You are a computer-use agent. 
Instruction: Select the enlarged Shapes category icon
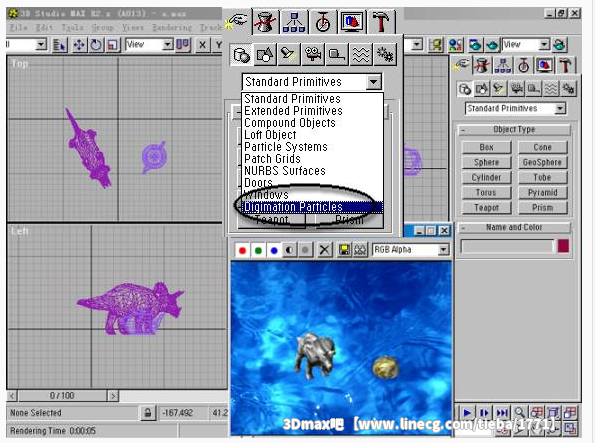pyautogui.click(x=264, y=55)
